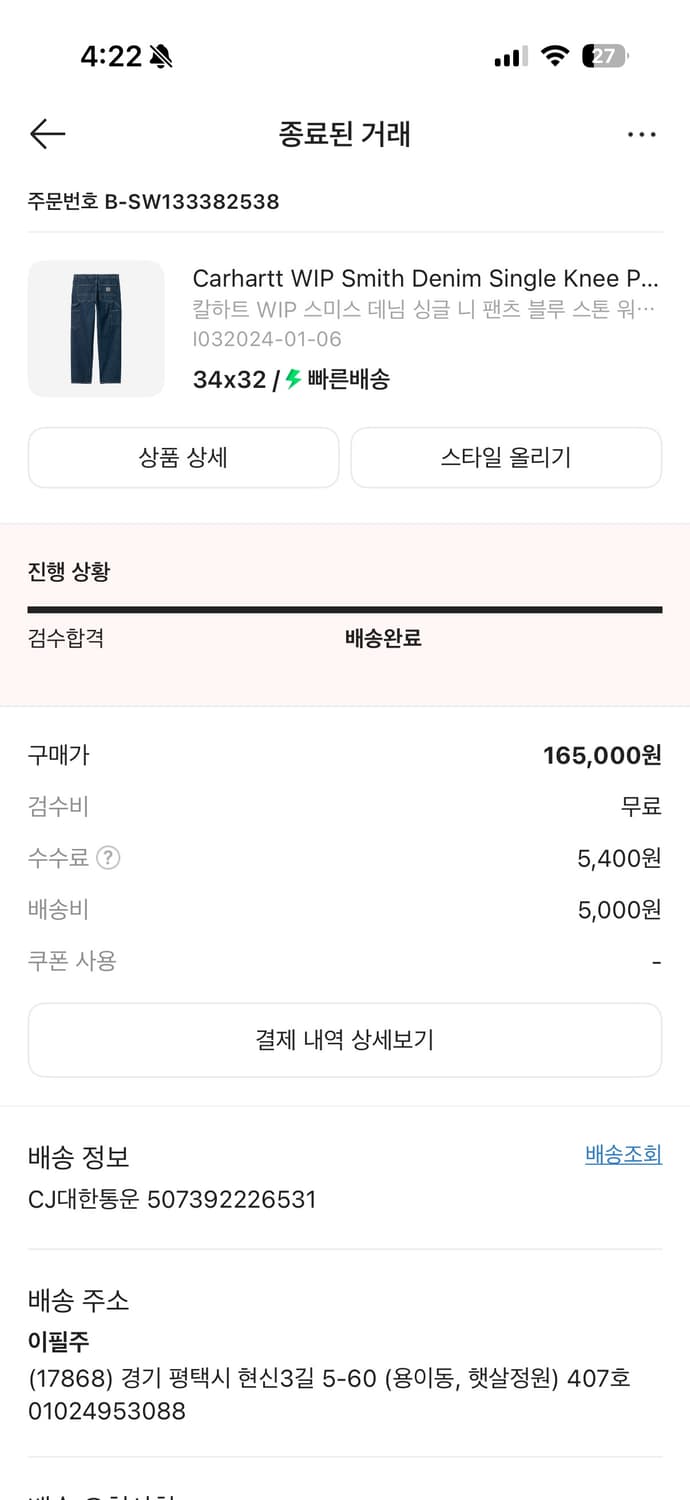This screenshot has width=690, height=1500.
Task: Switch to the 종료된 거래 screen title
Action: (x=344, y=134)
